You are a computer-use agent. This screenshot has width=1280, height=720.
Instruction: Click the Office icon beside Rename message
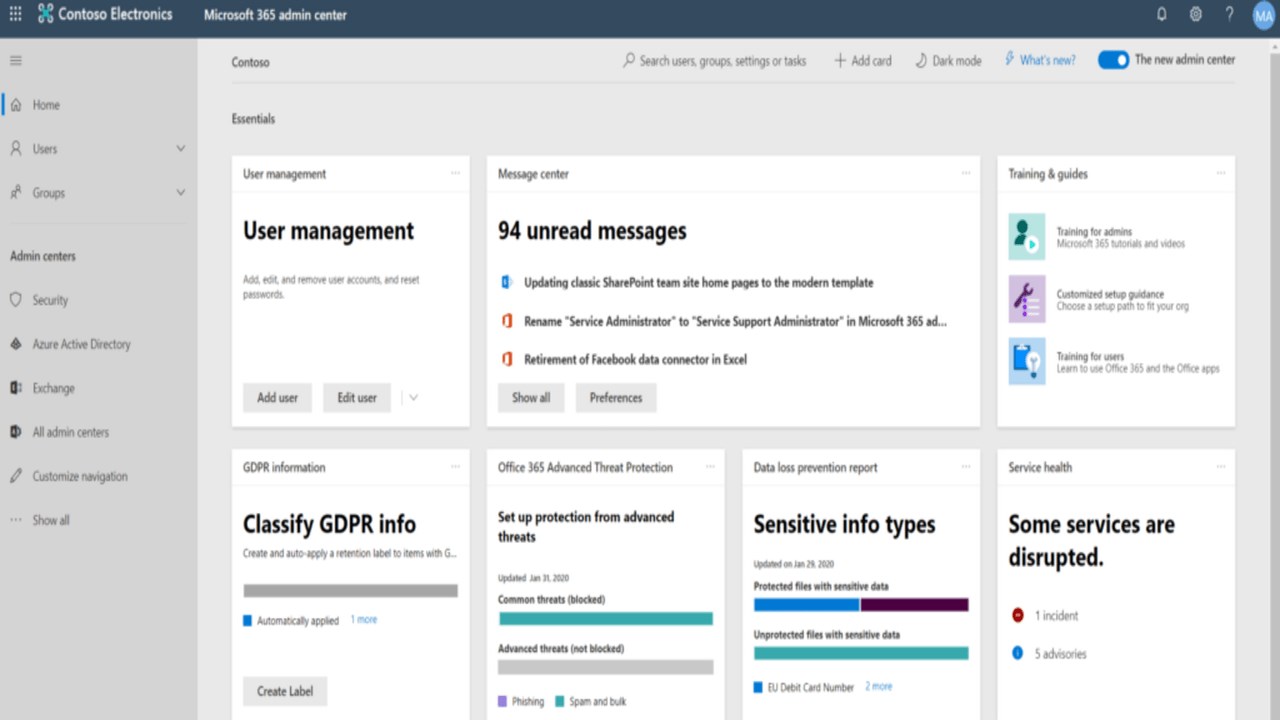point(507,321)
